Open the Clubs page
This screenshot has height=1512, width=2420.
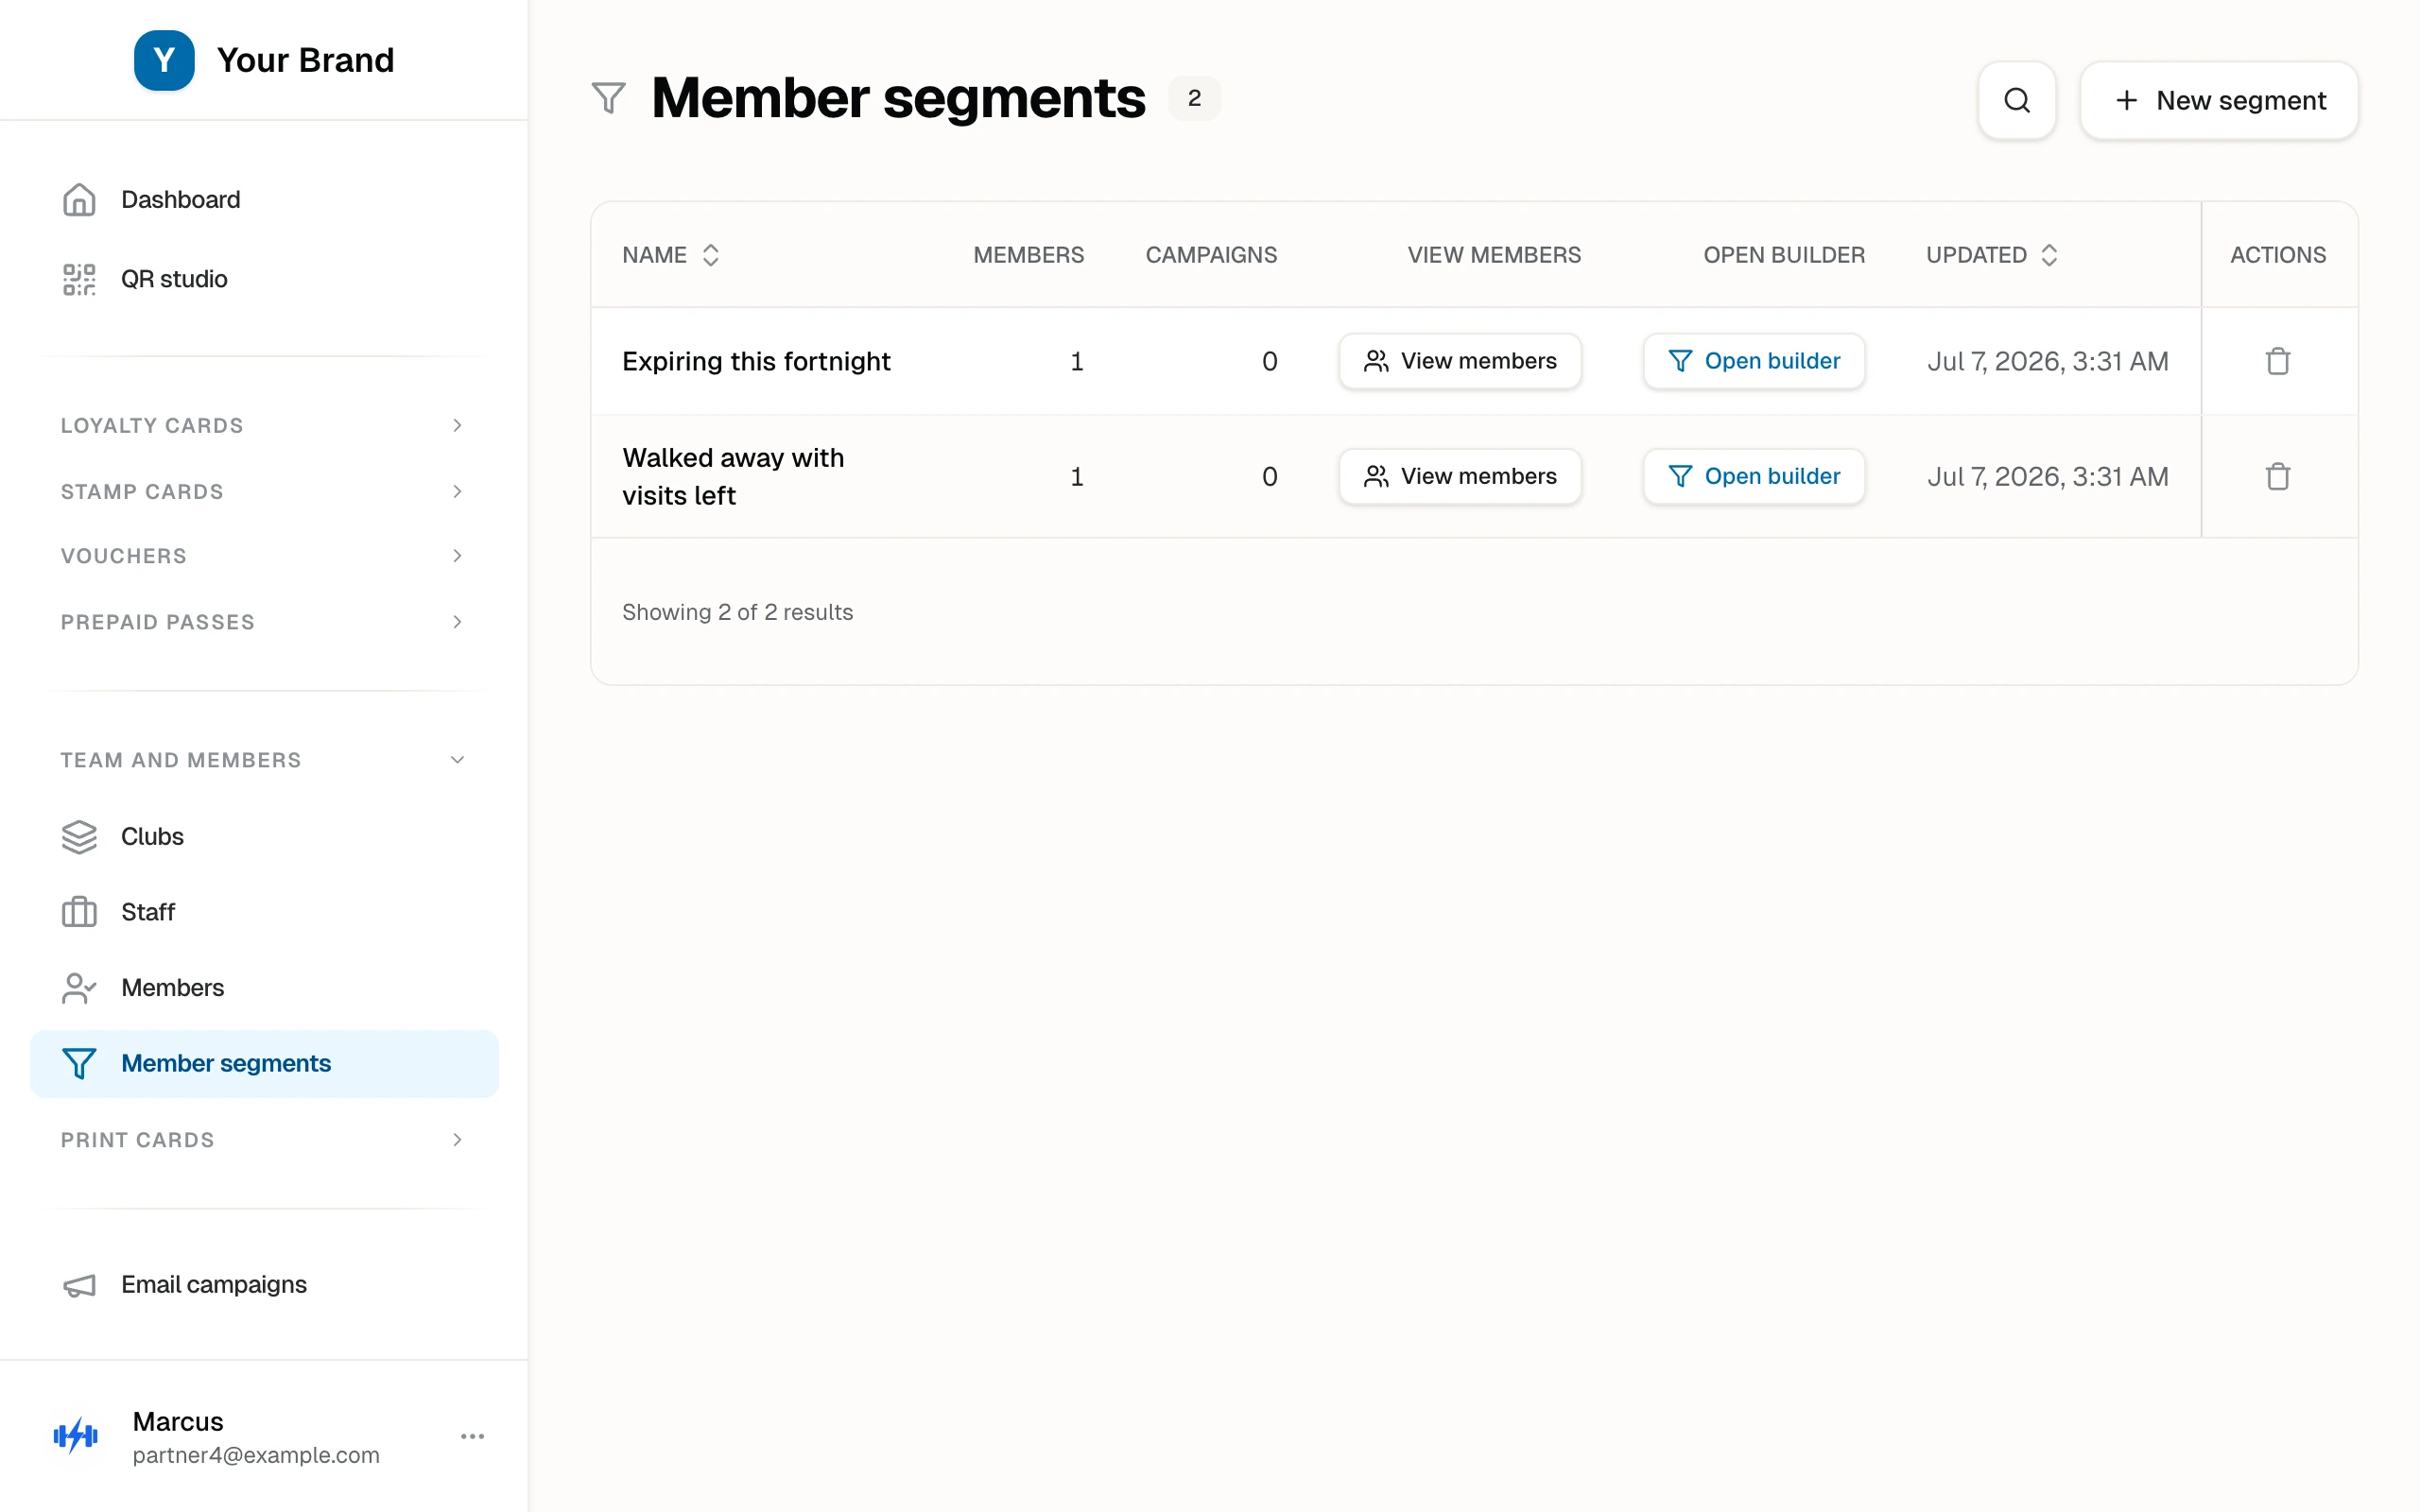click(264, 836)
